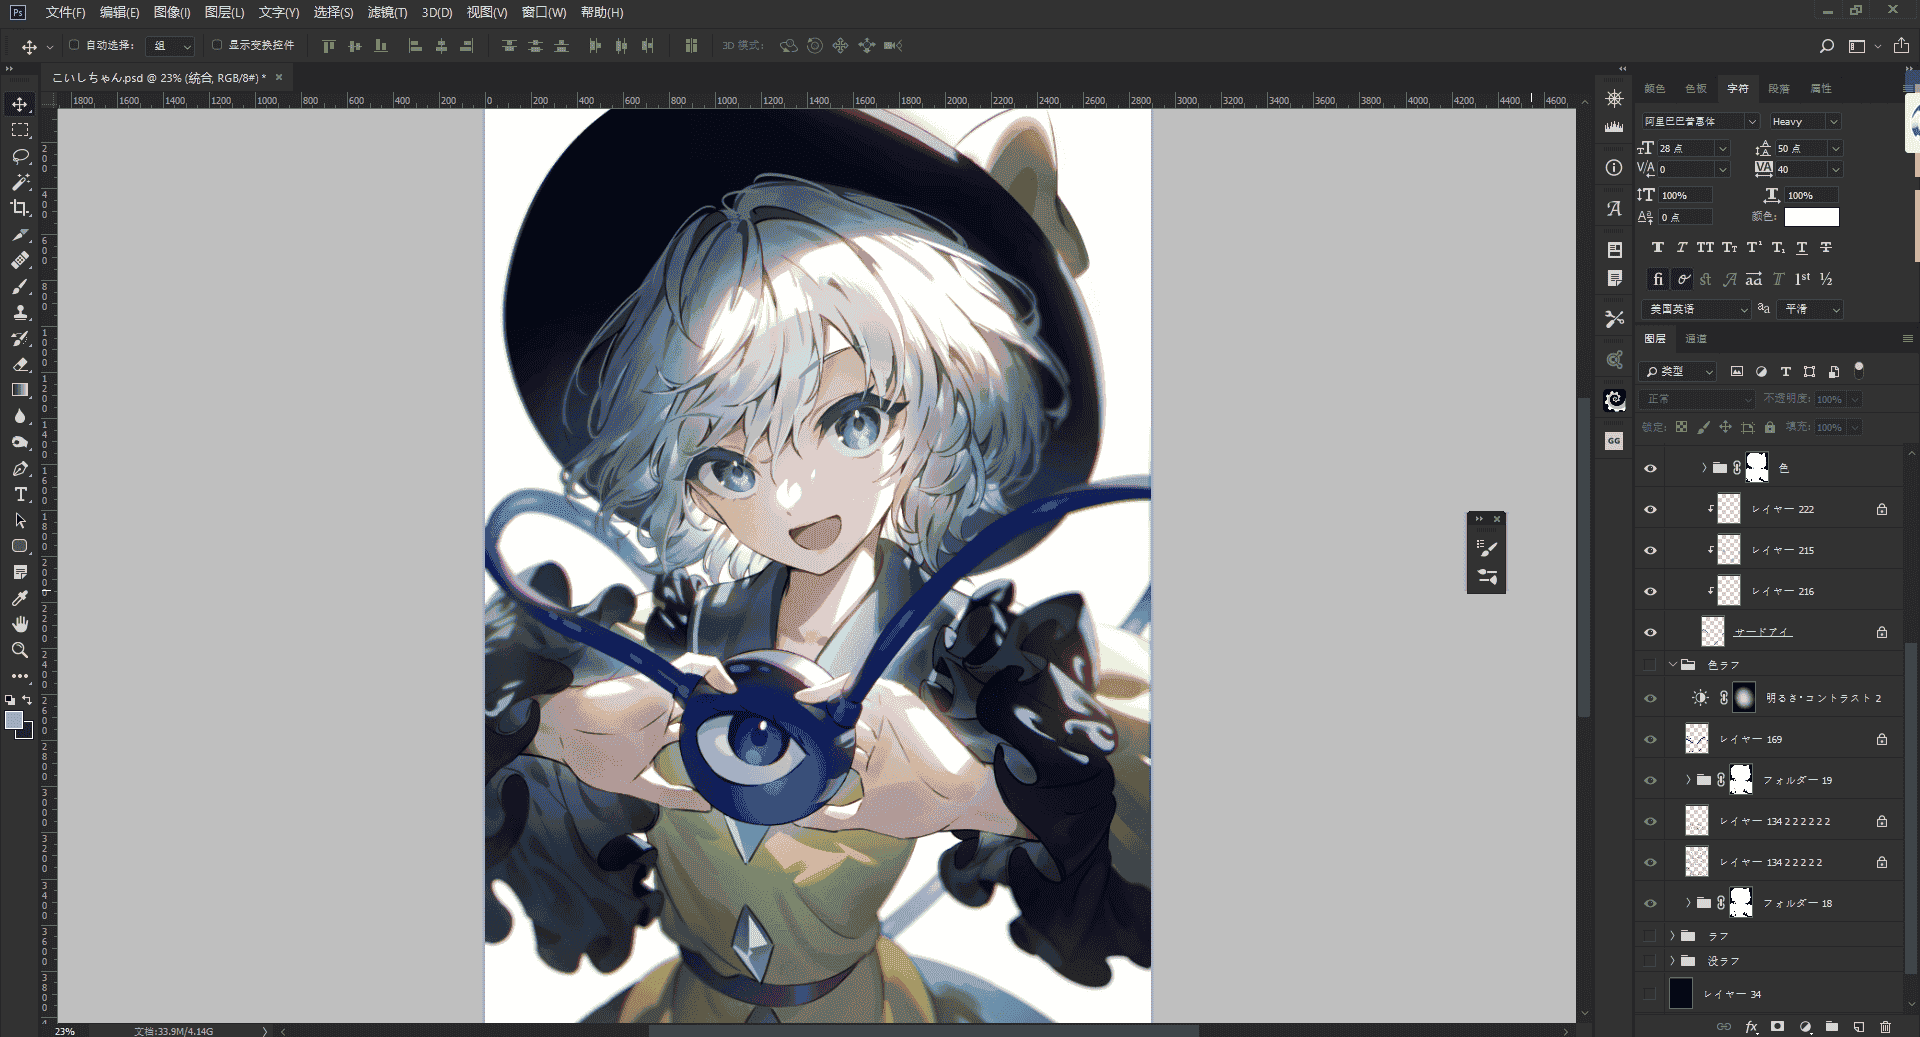Open the font family dropdown 阿里巴巴普惠体
Image resolution: width=1920 pixels, height=1037 pixels.
1752,122
